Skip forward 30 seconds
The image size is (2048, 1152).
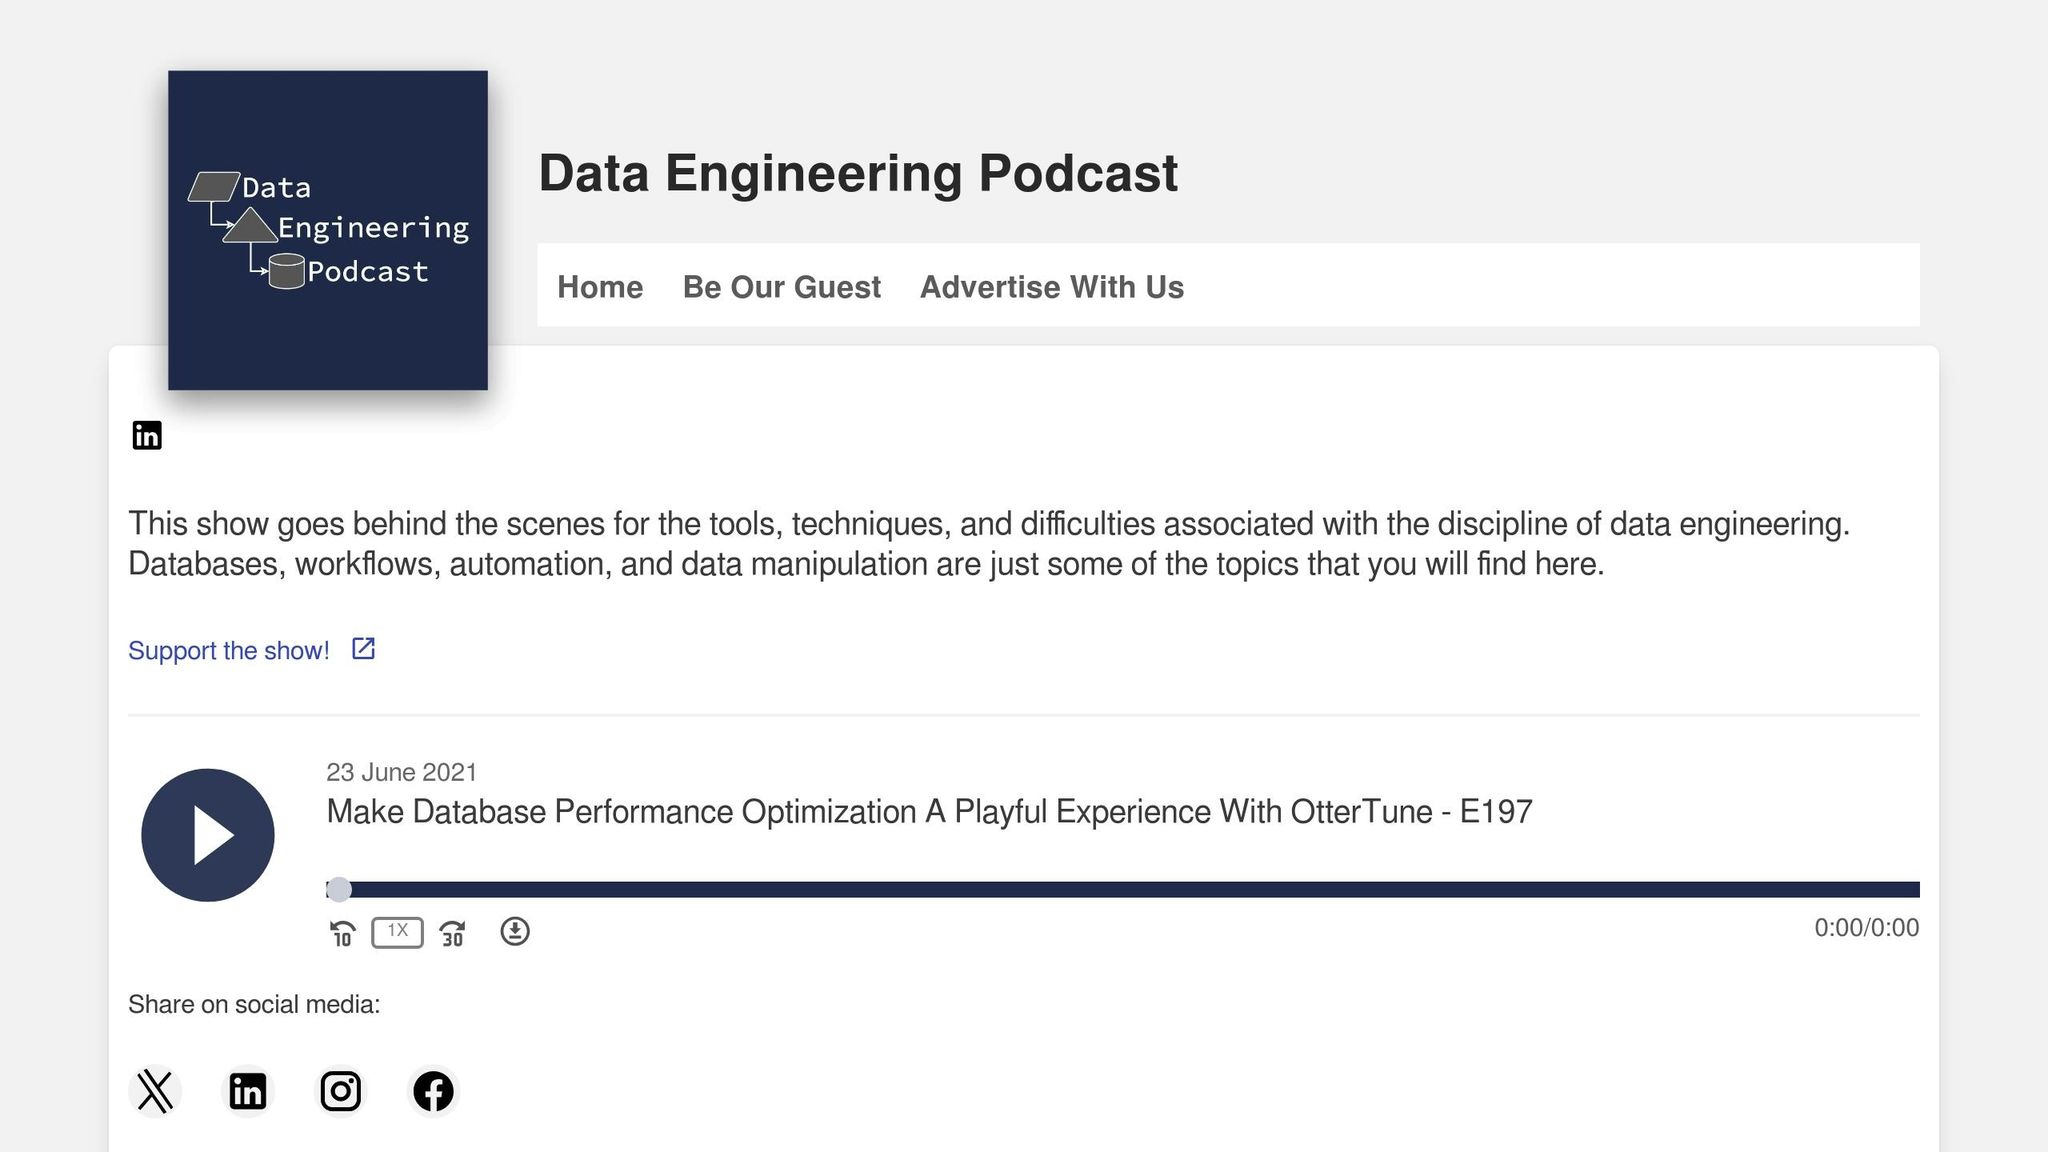(452, 933)
